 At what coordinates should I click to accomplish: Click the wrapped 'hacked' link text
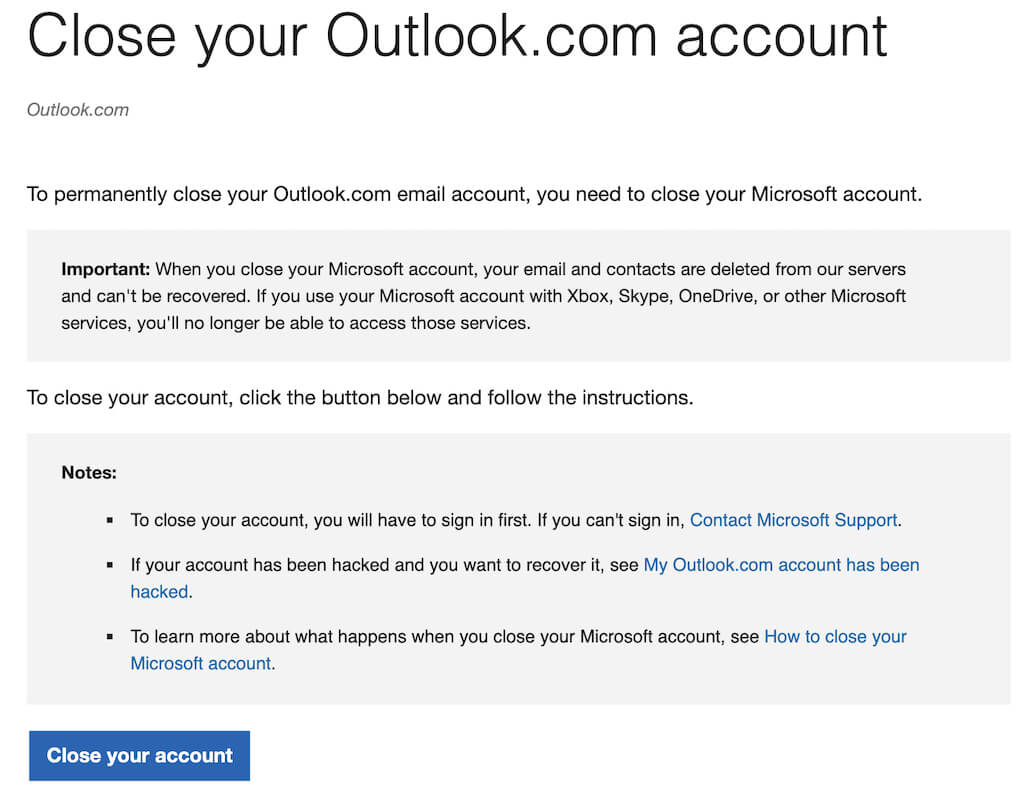click(159, 591)
